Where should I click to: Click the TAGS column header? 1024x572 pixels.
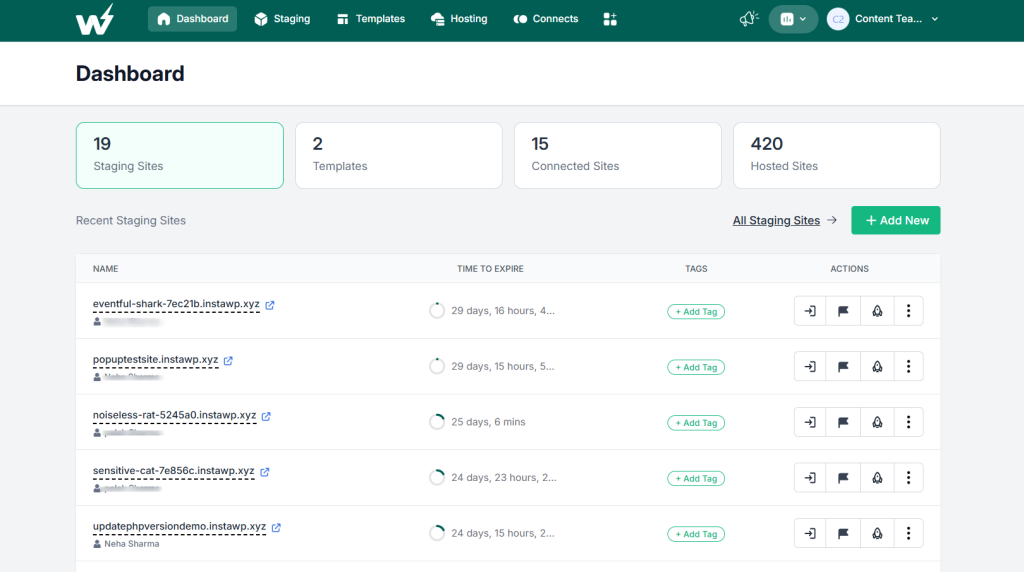point(696,269)
